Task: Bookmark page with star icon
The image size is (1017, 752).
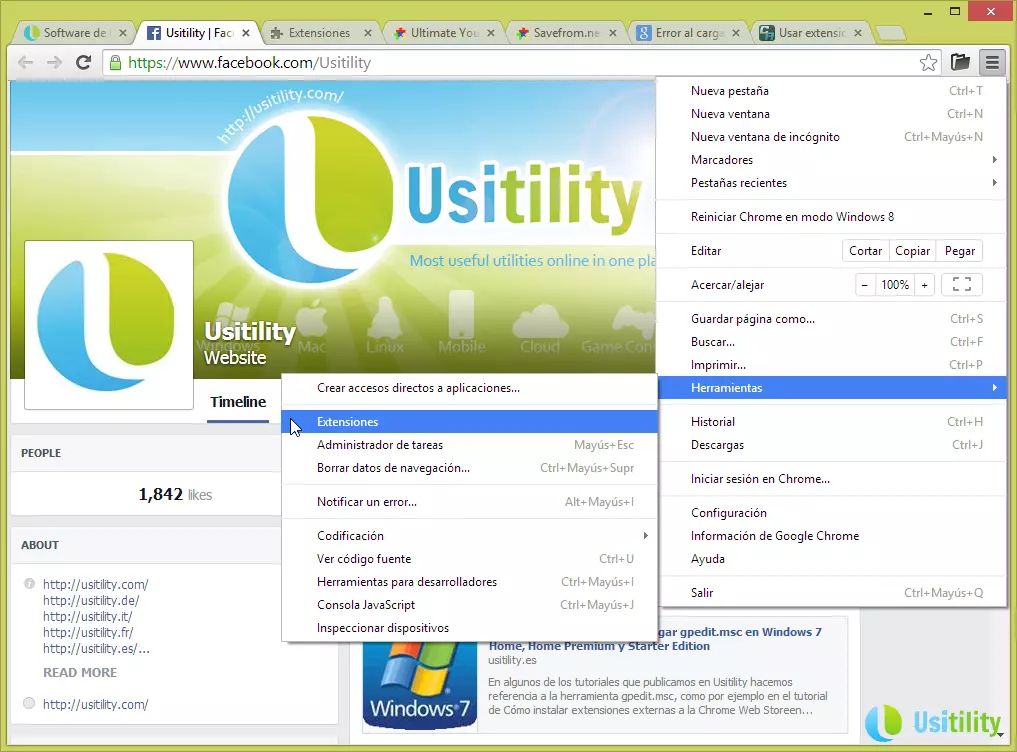Action: click(x=929, y=63)
